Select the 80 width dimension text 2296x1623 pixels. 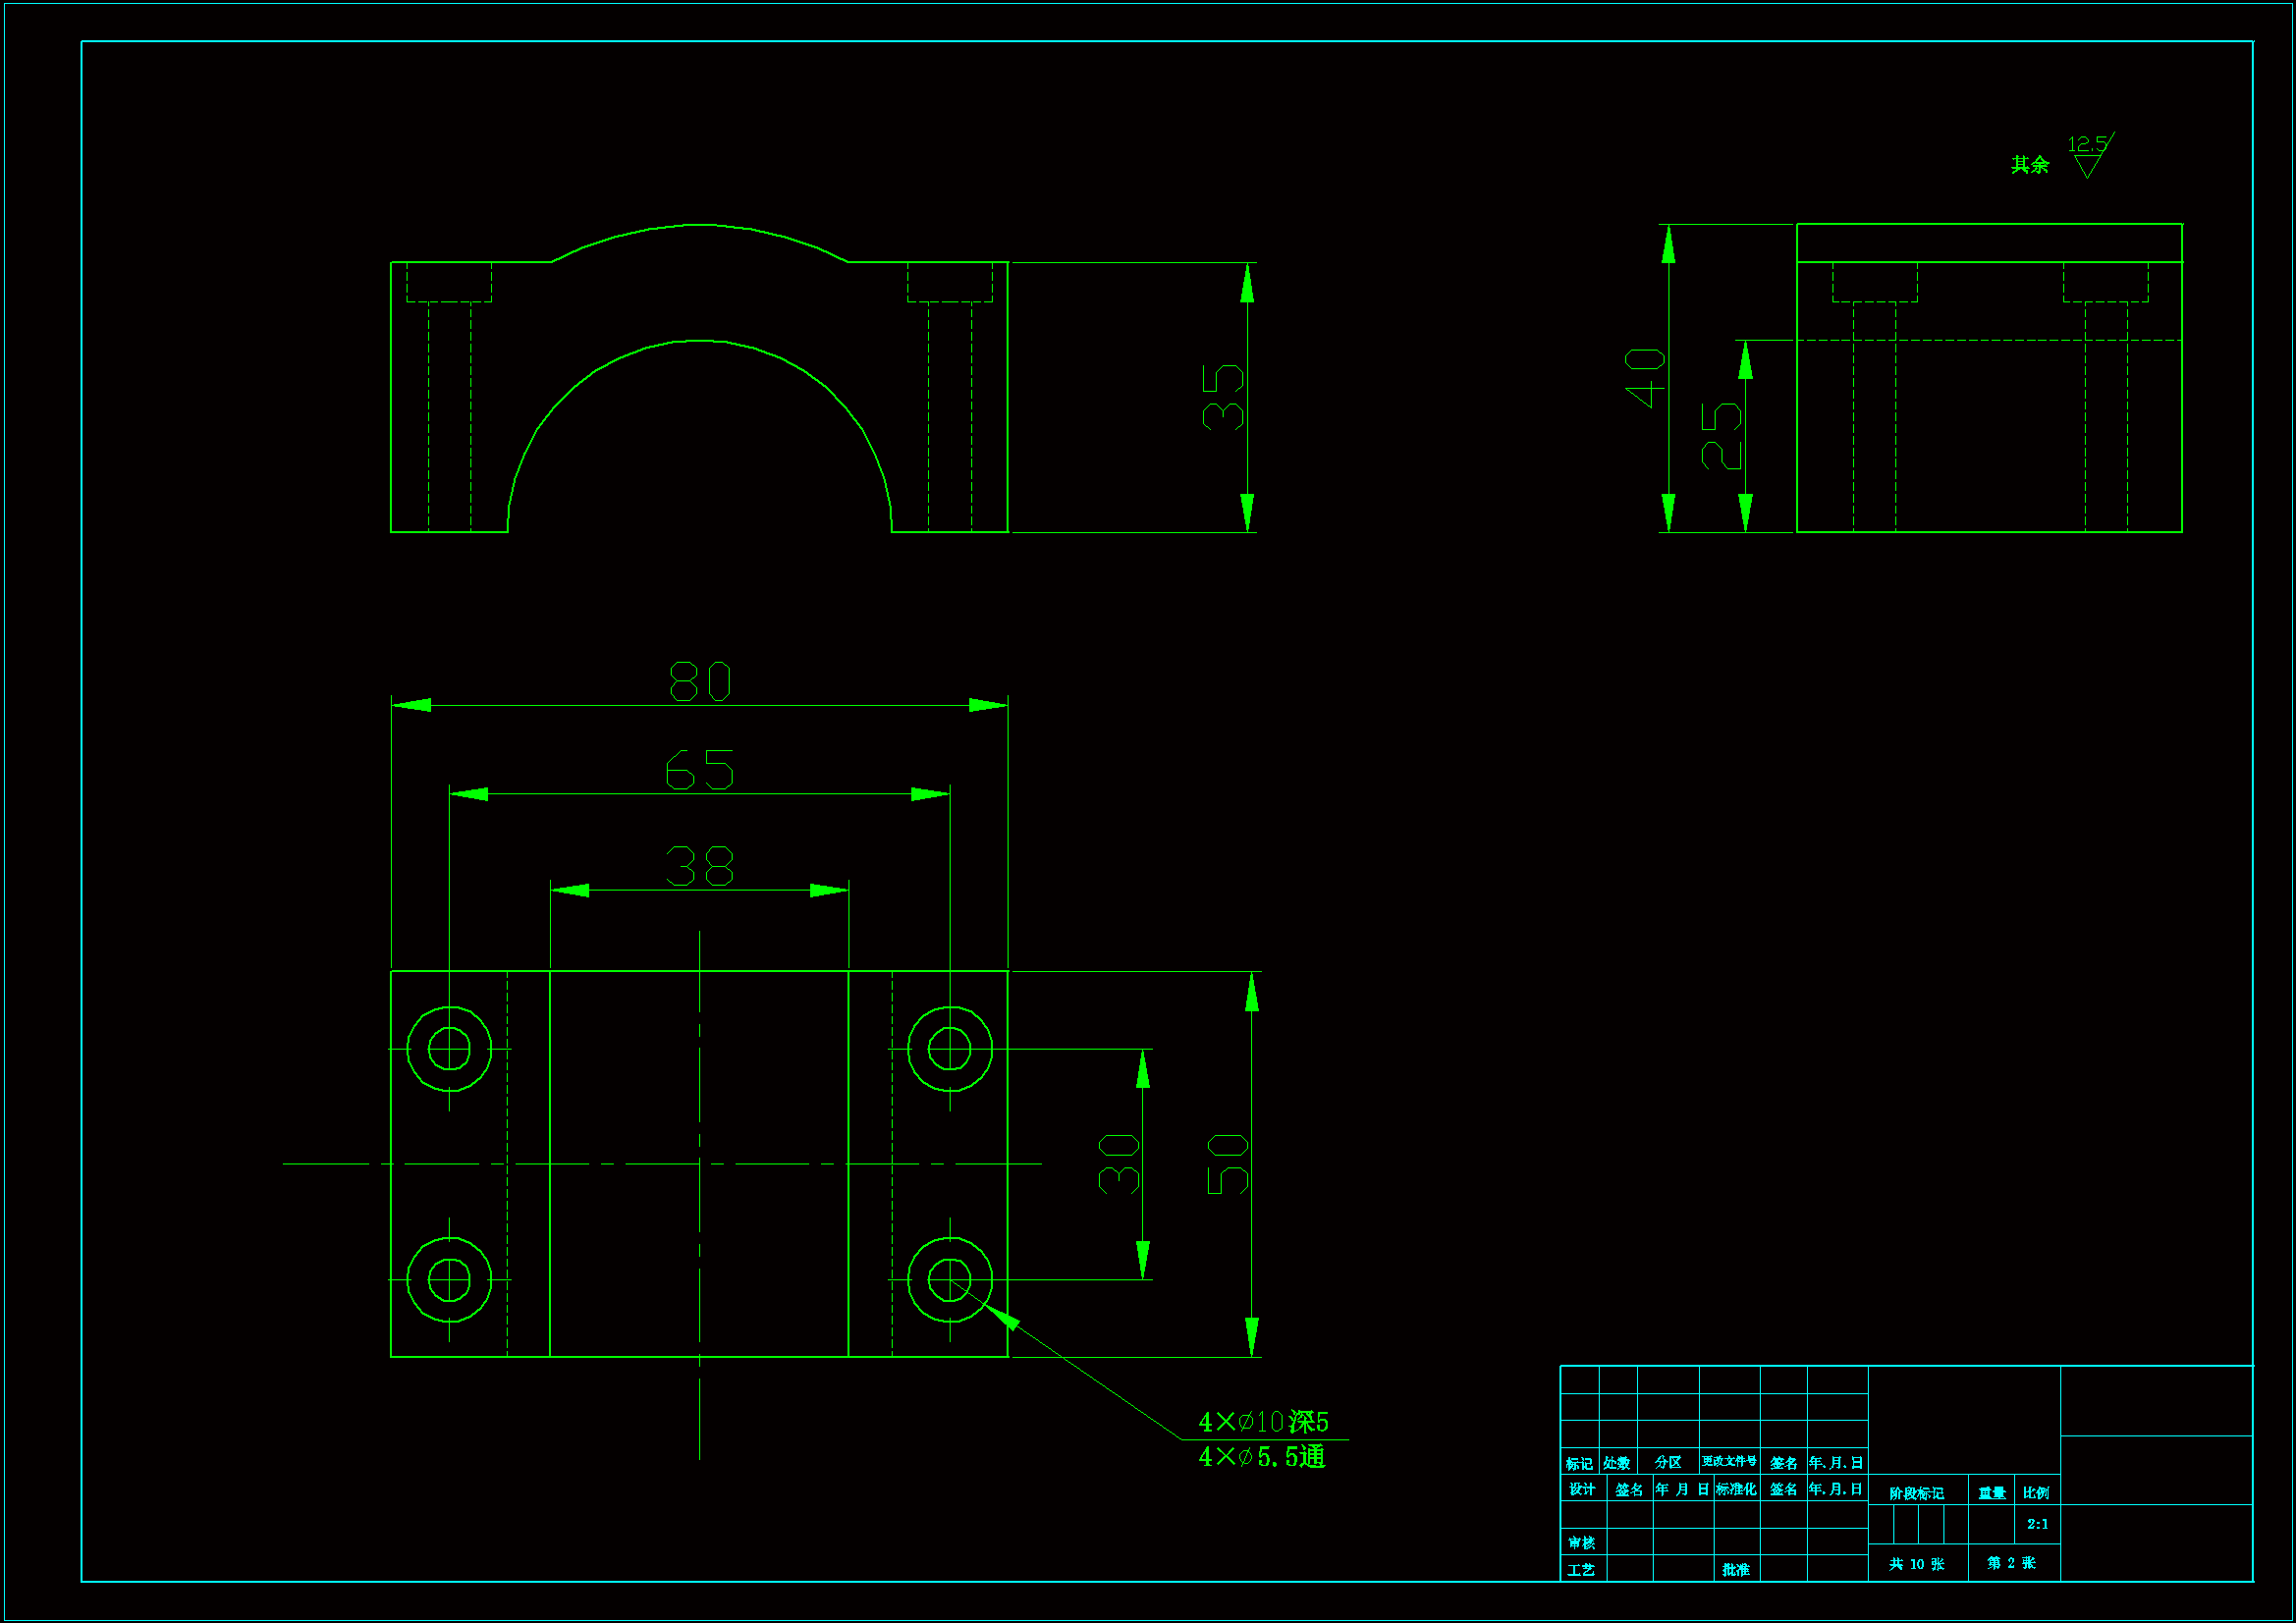tap(699, 682)
